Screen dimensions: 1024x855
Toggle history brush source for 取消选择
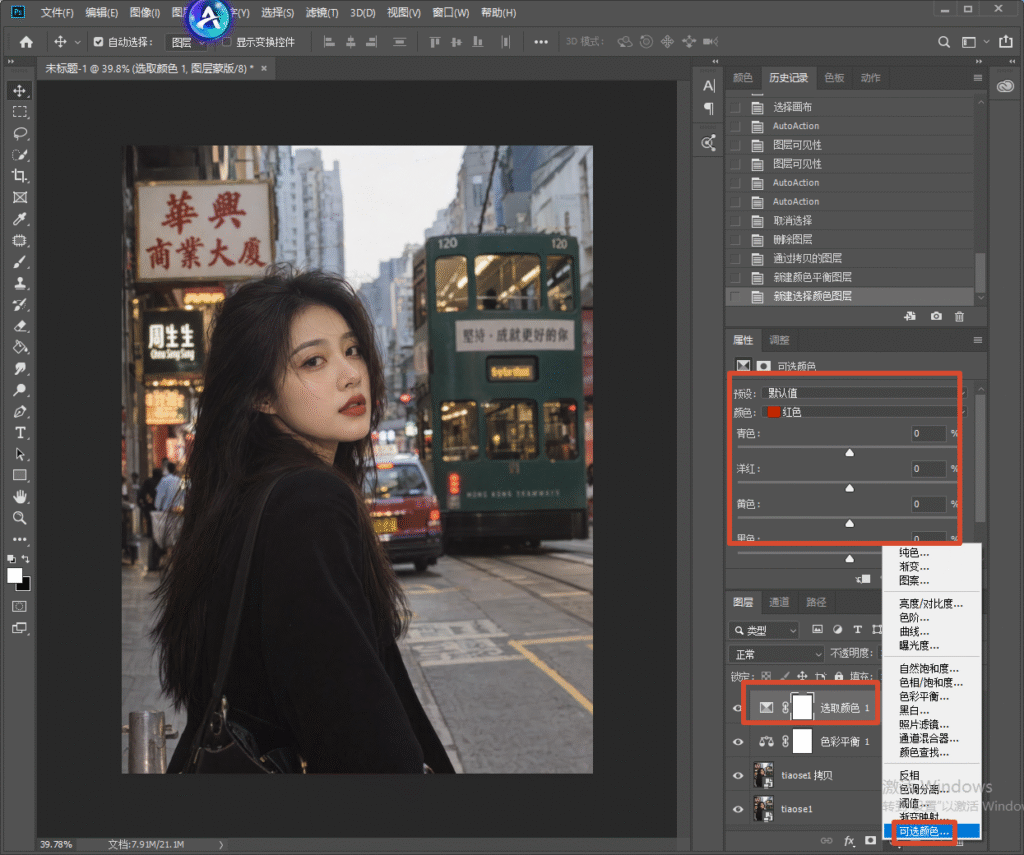[735, 221]
